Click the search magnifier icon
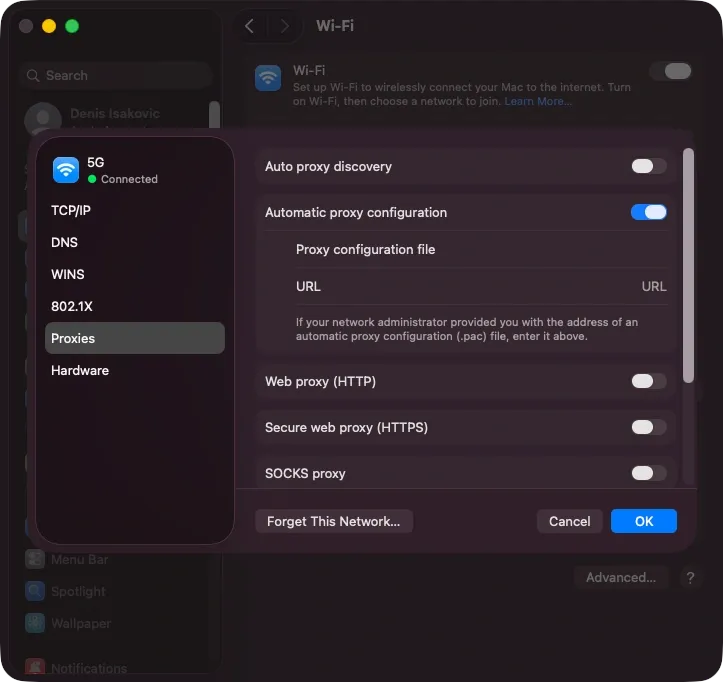 (33, 76)
